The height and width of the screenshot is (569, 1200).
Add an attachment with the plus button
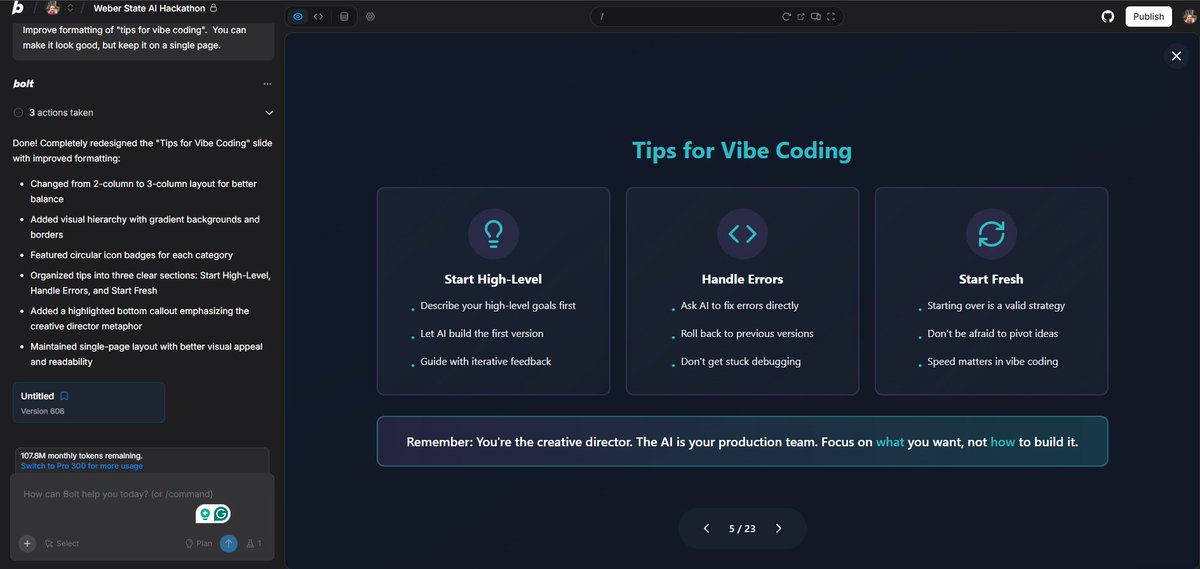[27, 544]
